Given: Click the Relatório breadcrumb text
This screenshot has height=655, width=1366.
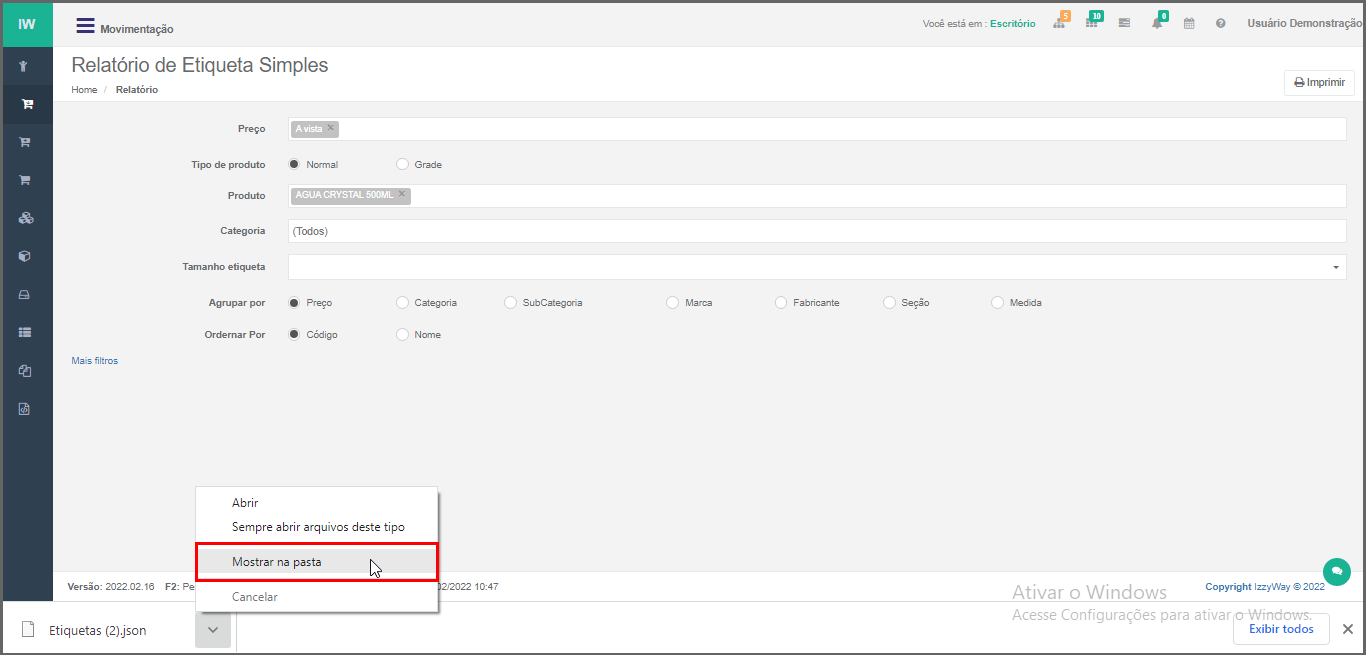Looking at the screenshot, I should click(137, 90).
